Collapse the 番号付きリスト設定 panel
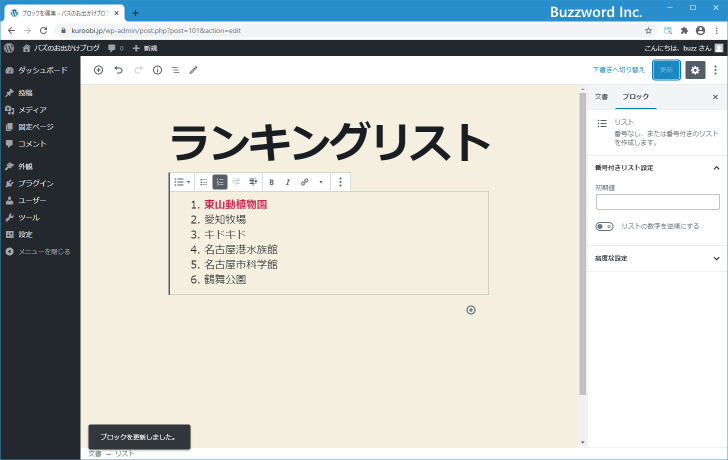 [x=657, y=168]
